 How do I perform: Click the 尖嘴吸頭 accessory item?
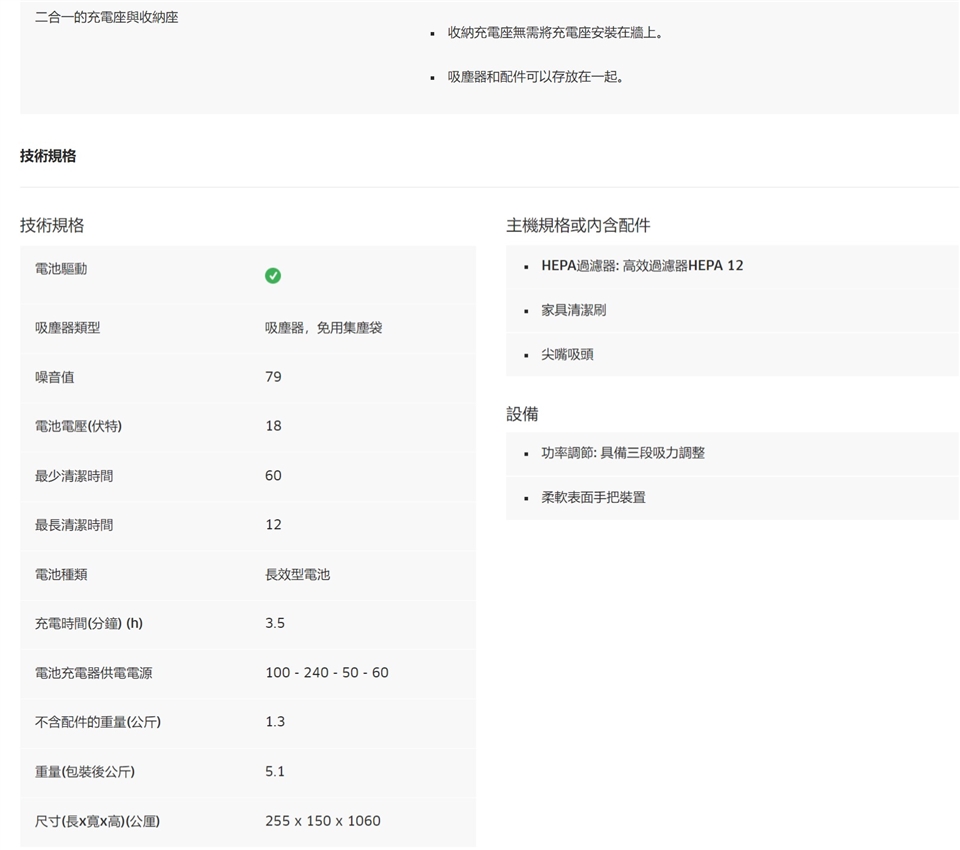point(567,354)
